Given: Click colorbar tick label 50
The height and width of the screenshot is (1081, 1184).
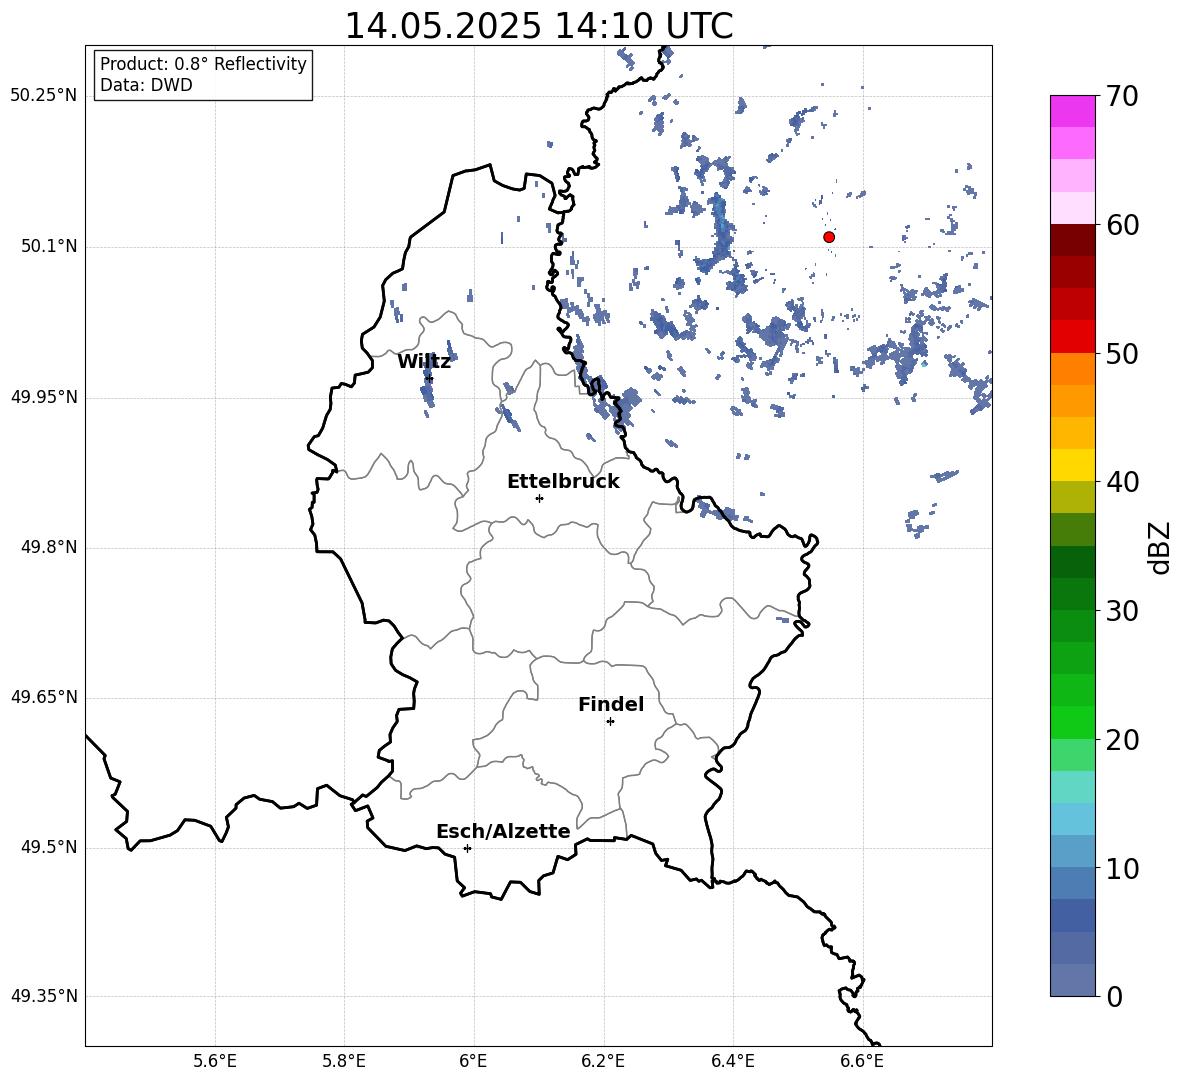Looking at the screenshot, I should pyautogui.click(x=1122, y=353).
